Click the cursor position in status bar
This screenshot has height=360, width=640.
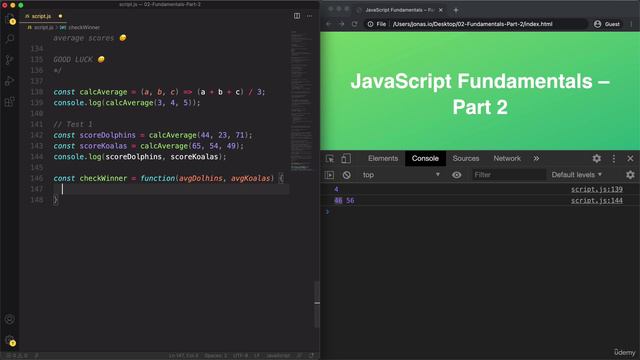(183, 356)
